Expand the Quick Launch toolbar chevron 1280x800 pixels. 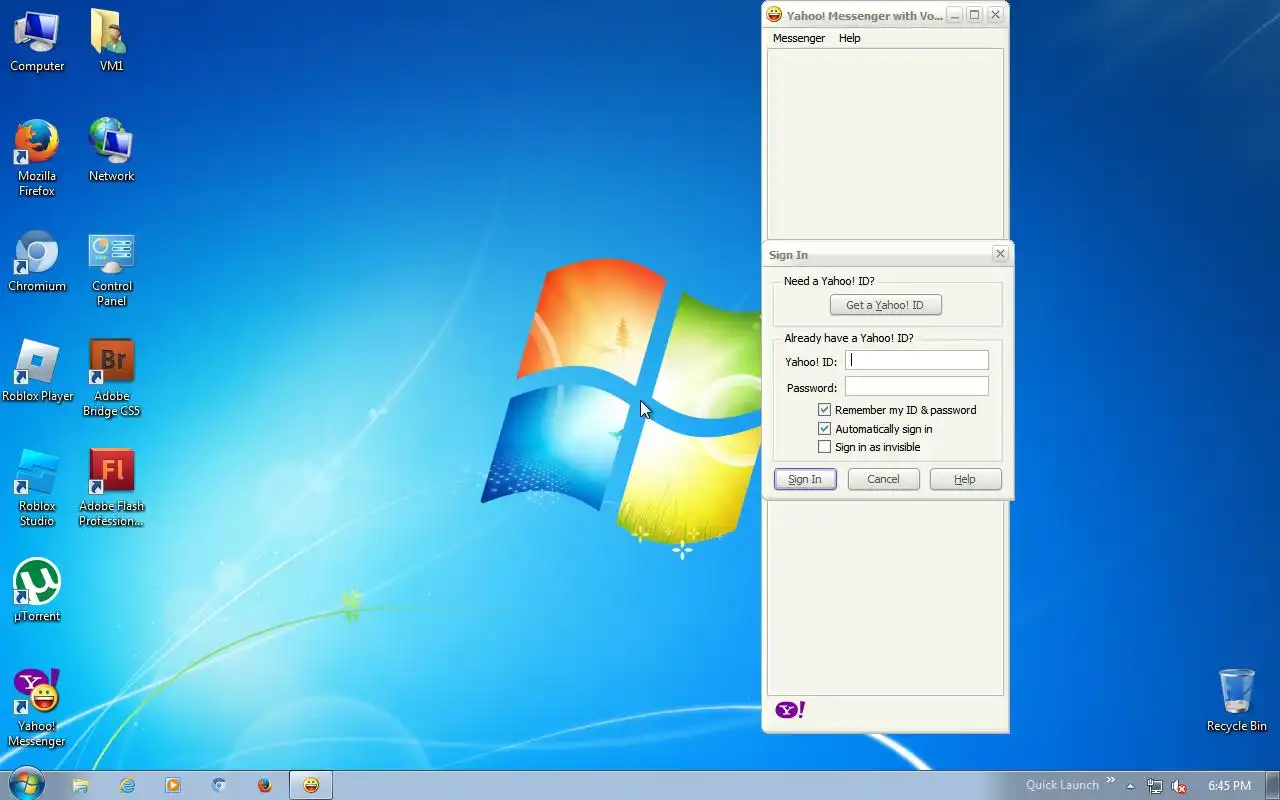click(x=1110, y=781)
